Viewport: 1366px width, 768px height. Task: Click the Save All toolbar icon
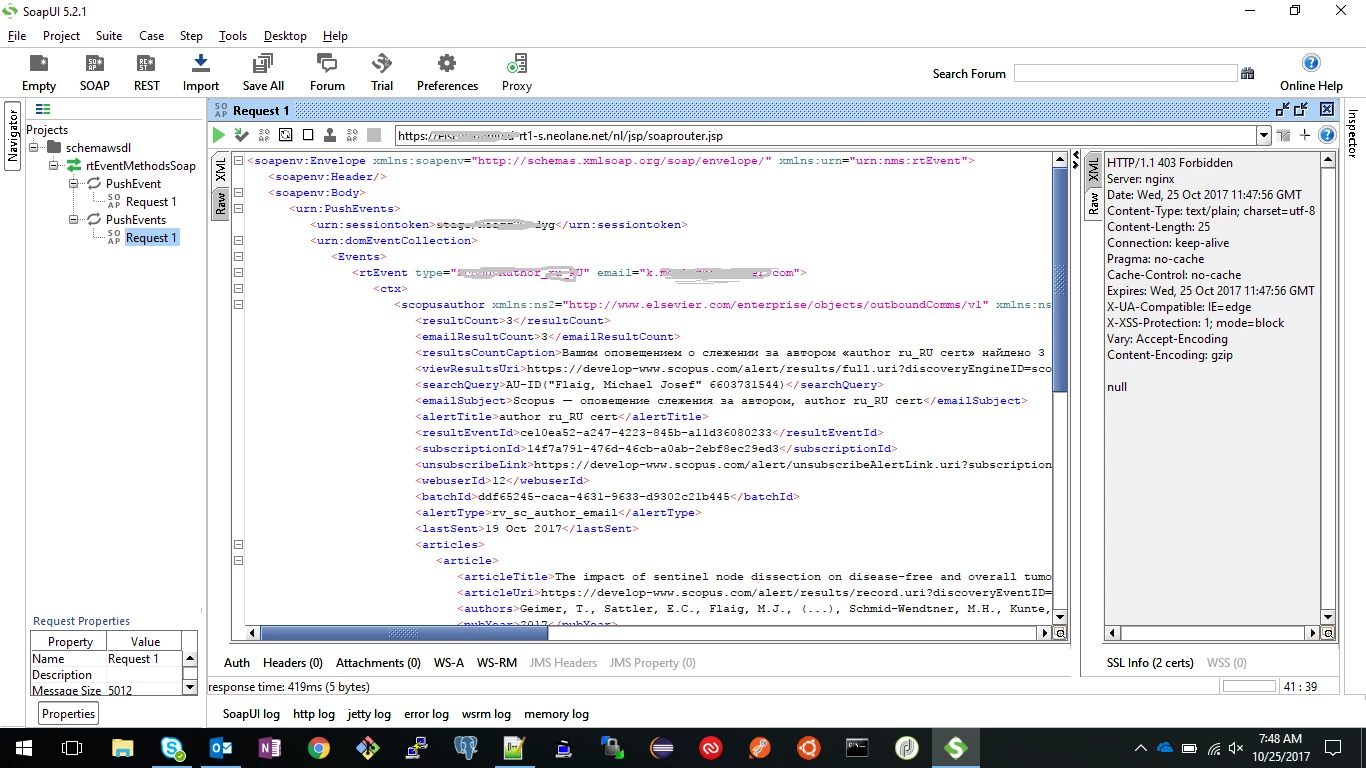263,73
